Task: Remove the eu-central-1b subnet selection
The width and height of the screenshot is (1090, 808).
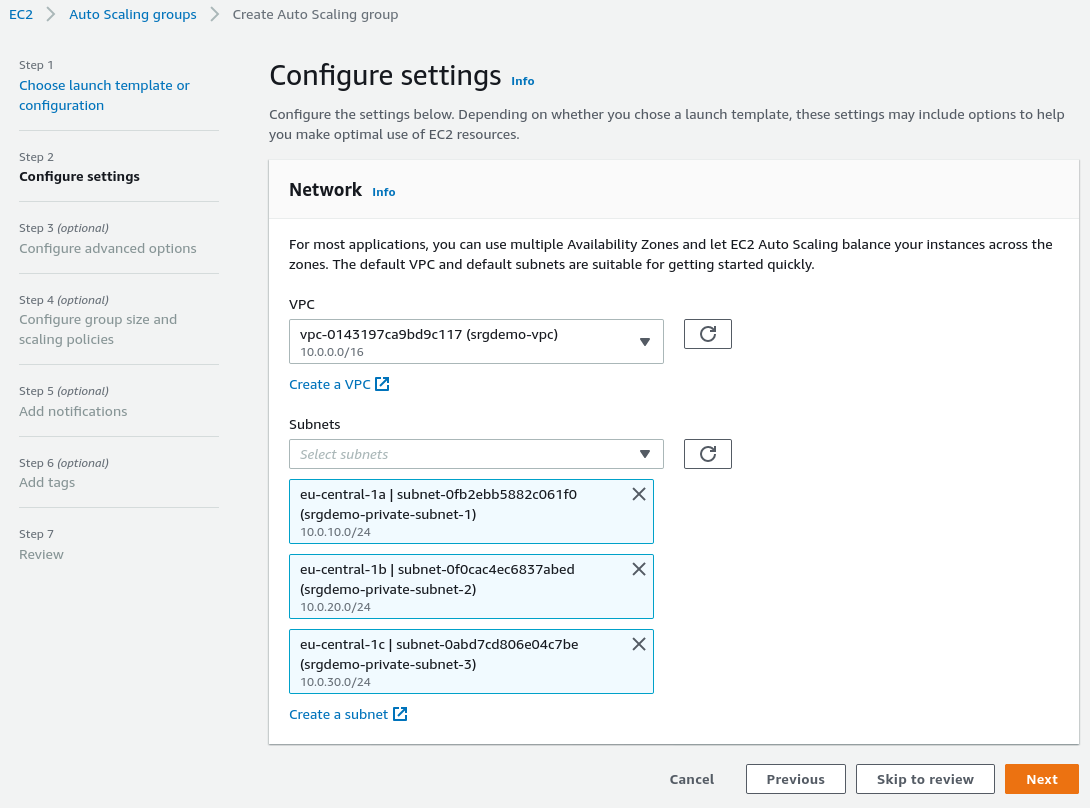Action: [639, 569]
